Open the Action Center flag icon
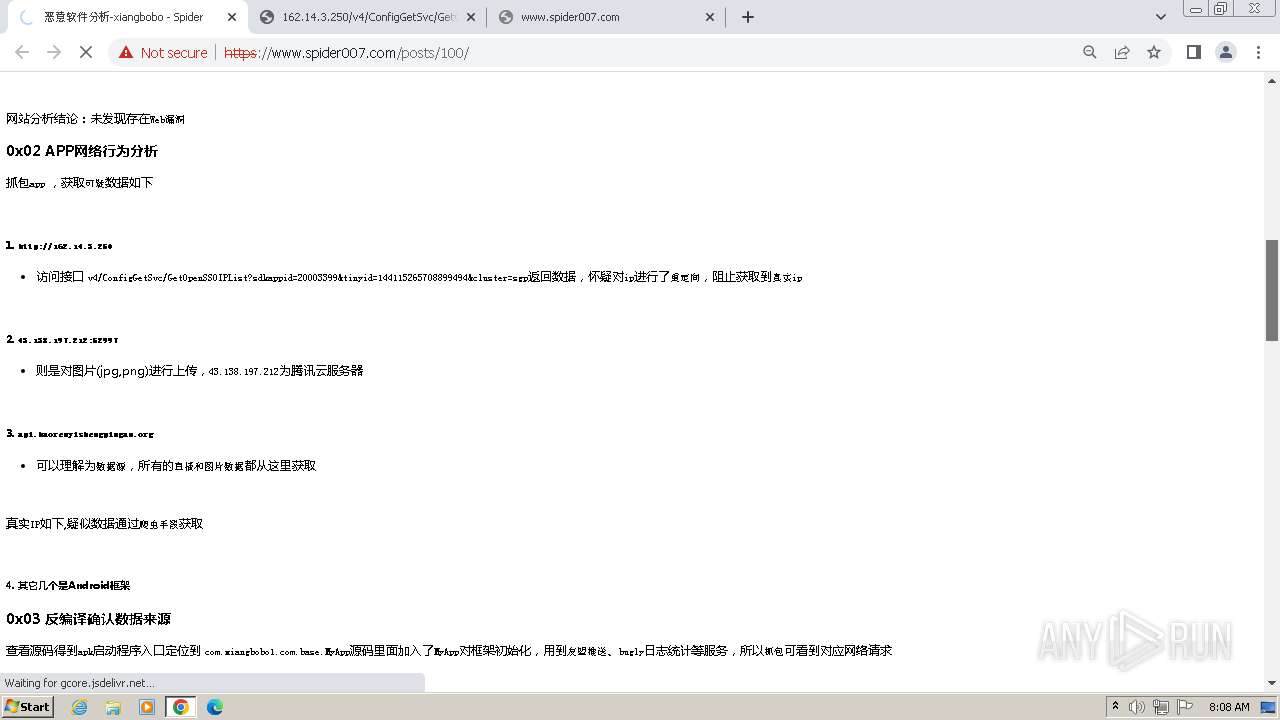This screenshot has width=1280, height=720. pyautogui.click(x=1185, y=706)
